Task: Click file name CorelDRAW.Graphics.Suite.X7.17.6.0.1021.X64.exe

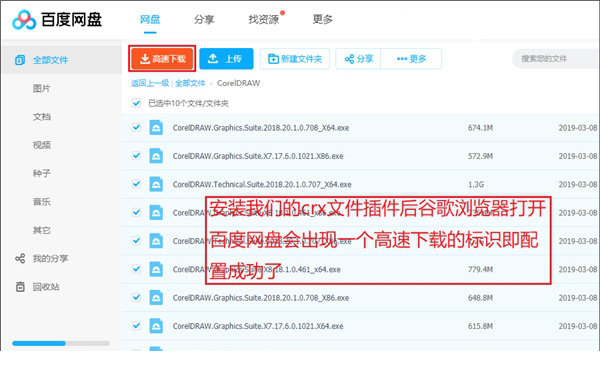Action: [x=258, y=326]
